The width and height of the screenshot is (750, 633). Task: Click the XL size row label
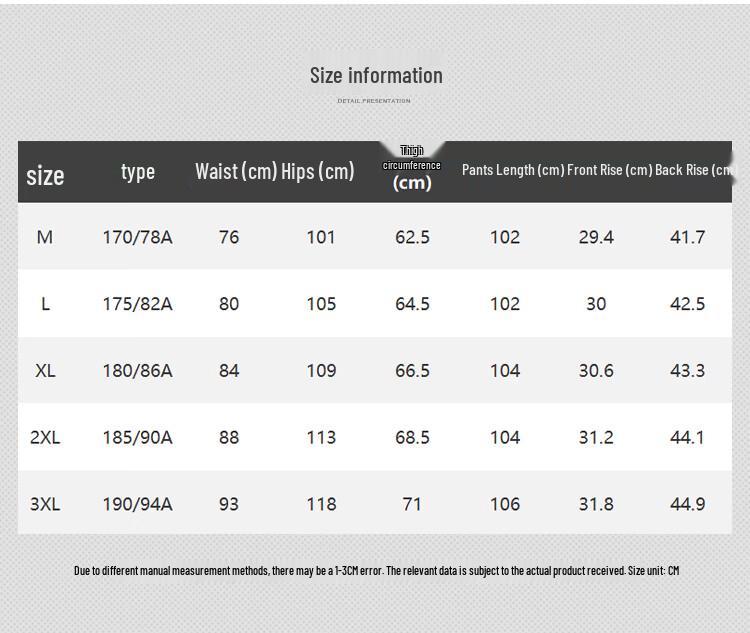[45, 371]
